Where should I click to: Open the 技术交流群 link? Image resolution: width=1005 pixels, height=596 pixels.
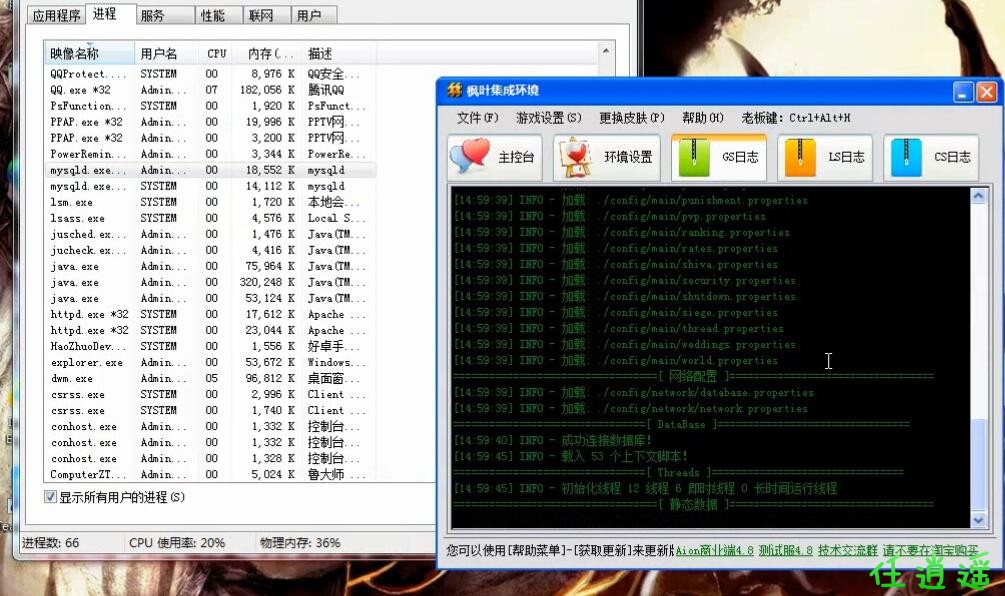pyautogui.click(x=847, y=550)
